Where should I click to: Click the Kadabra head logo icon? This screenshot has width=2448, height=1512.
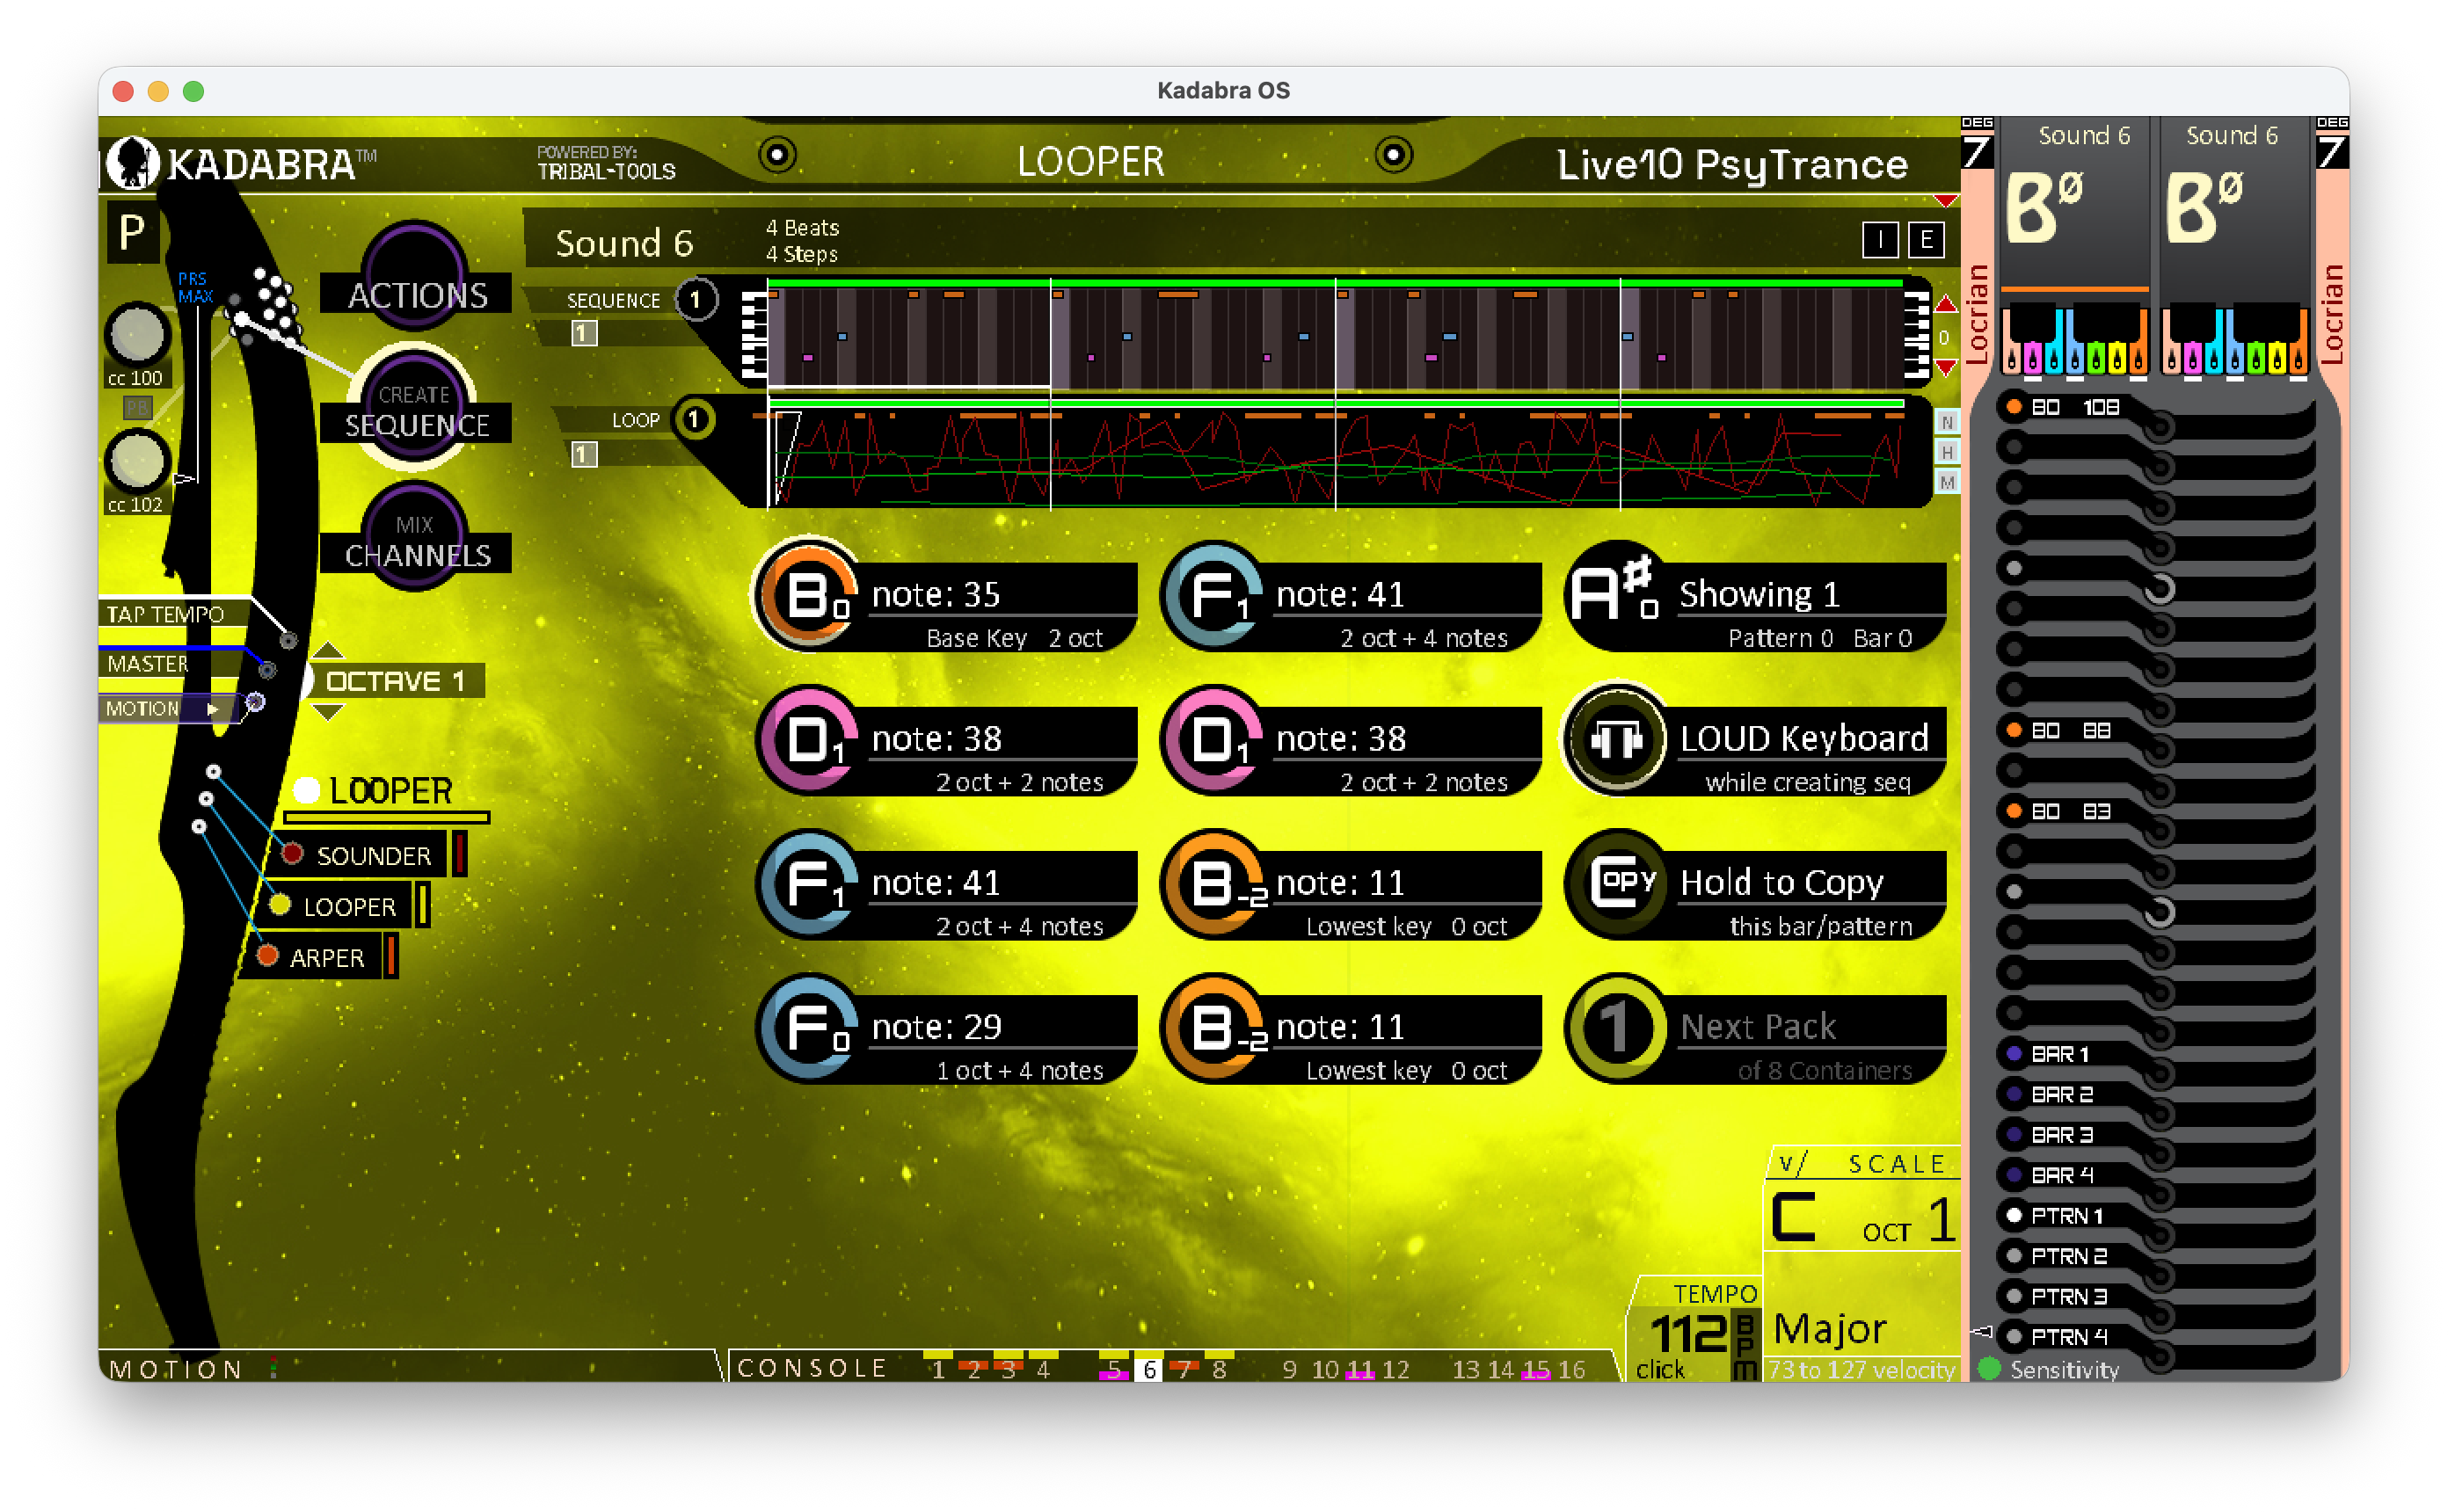[132, 163]
